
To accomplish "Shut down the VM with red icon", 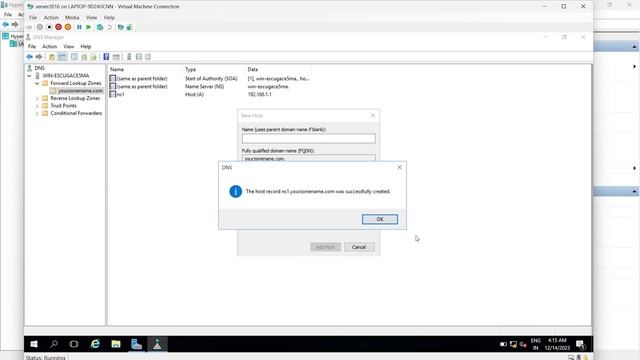I will 58,27.
